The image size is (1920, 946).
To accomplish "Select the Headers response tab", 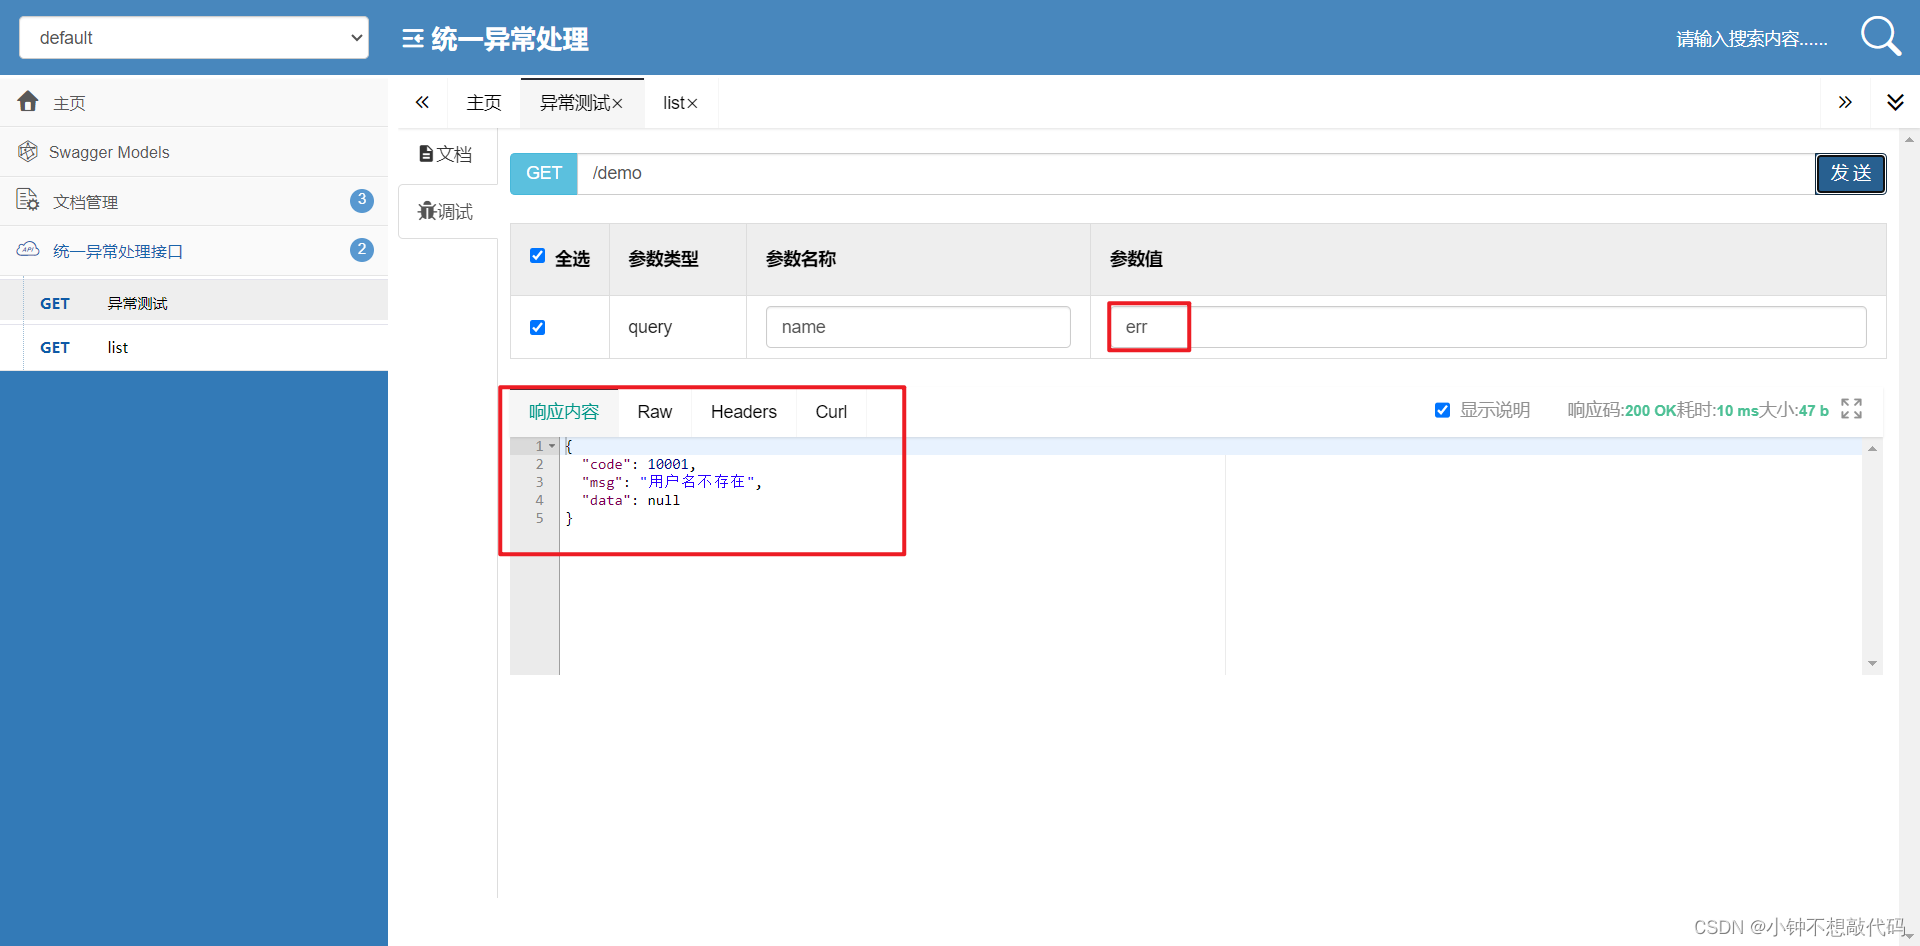I will (x=744, y=412).
